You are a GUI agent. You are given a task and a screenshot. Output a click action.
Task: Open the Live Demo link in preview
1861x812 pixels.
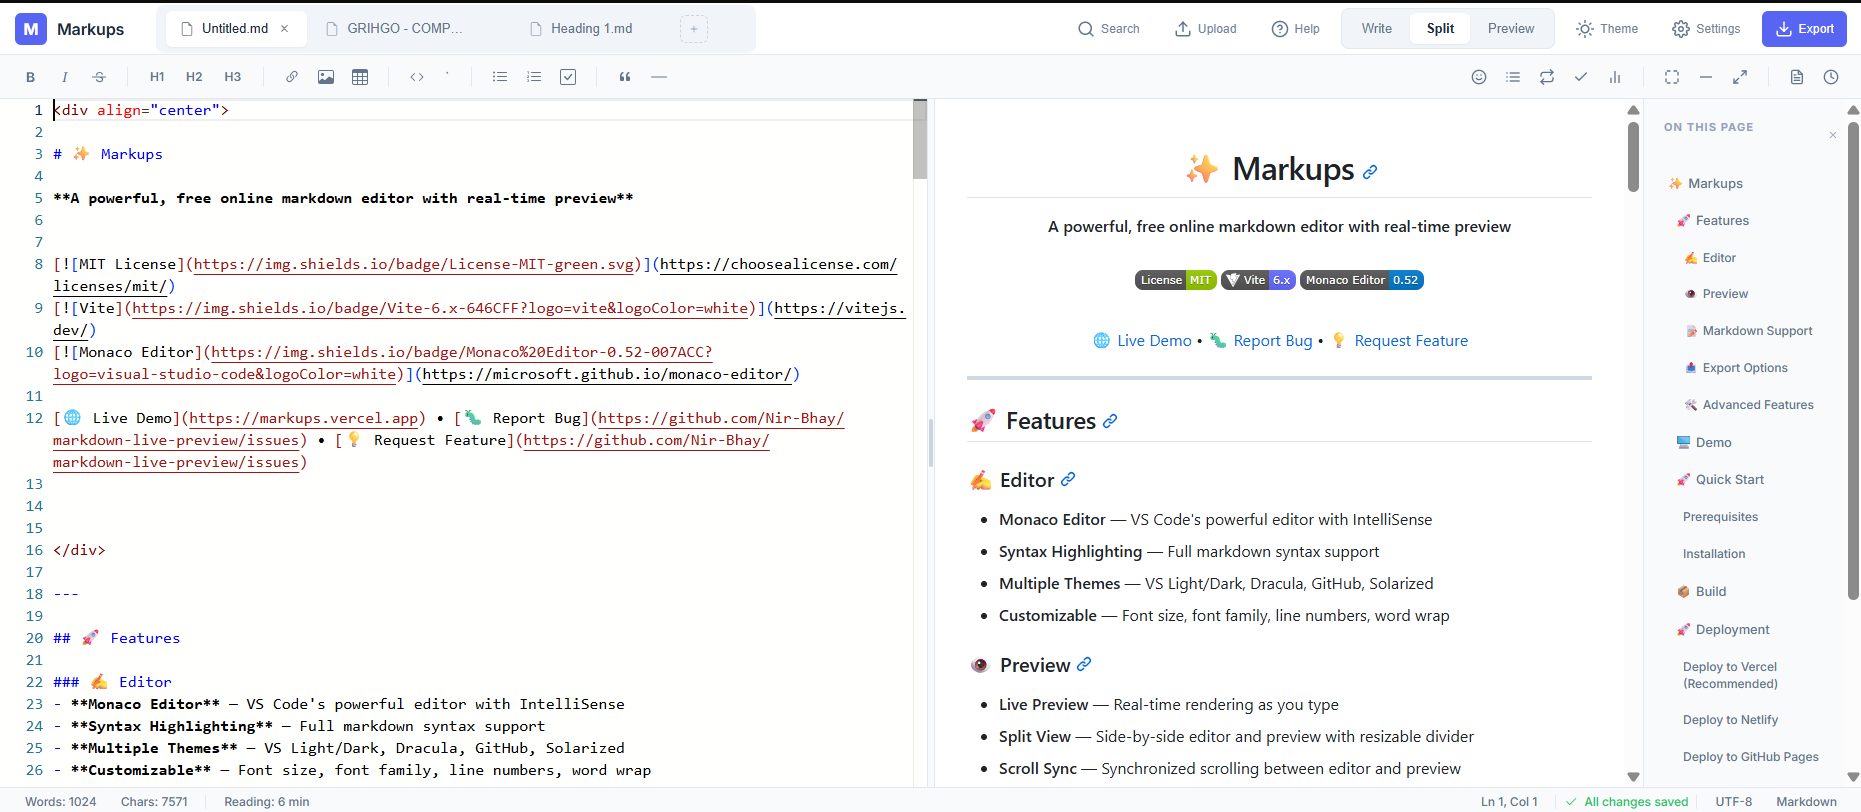click(x=1154, y=341)
